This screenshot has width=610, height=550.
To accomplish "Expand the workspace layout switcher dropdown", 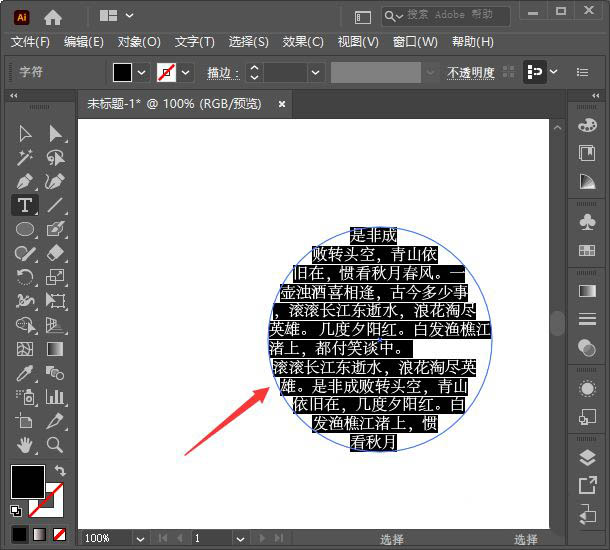I will [130, 16].
